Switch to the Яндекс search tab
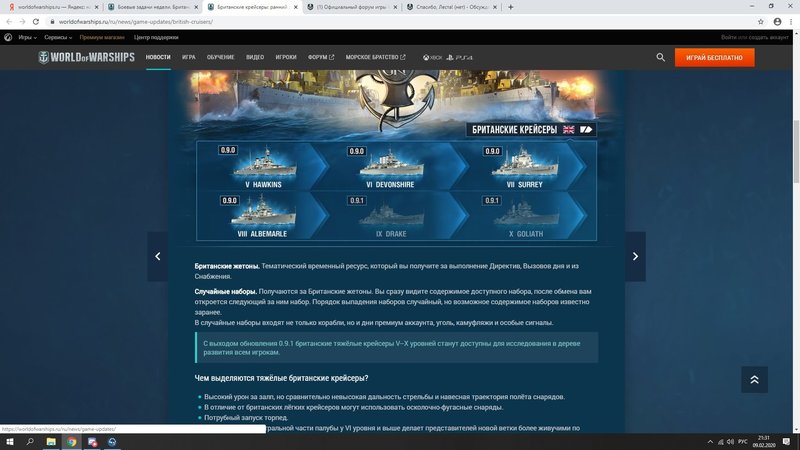Image resolution: width=800 pixels, height=450 pixels. 53,7
